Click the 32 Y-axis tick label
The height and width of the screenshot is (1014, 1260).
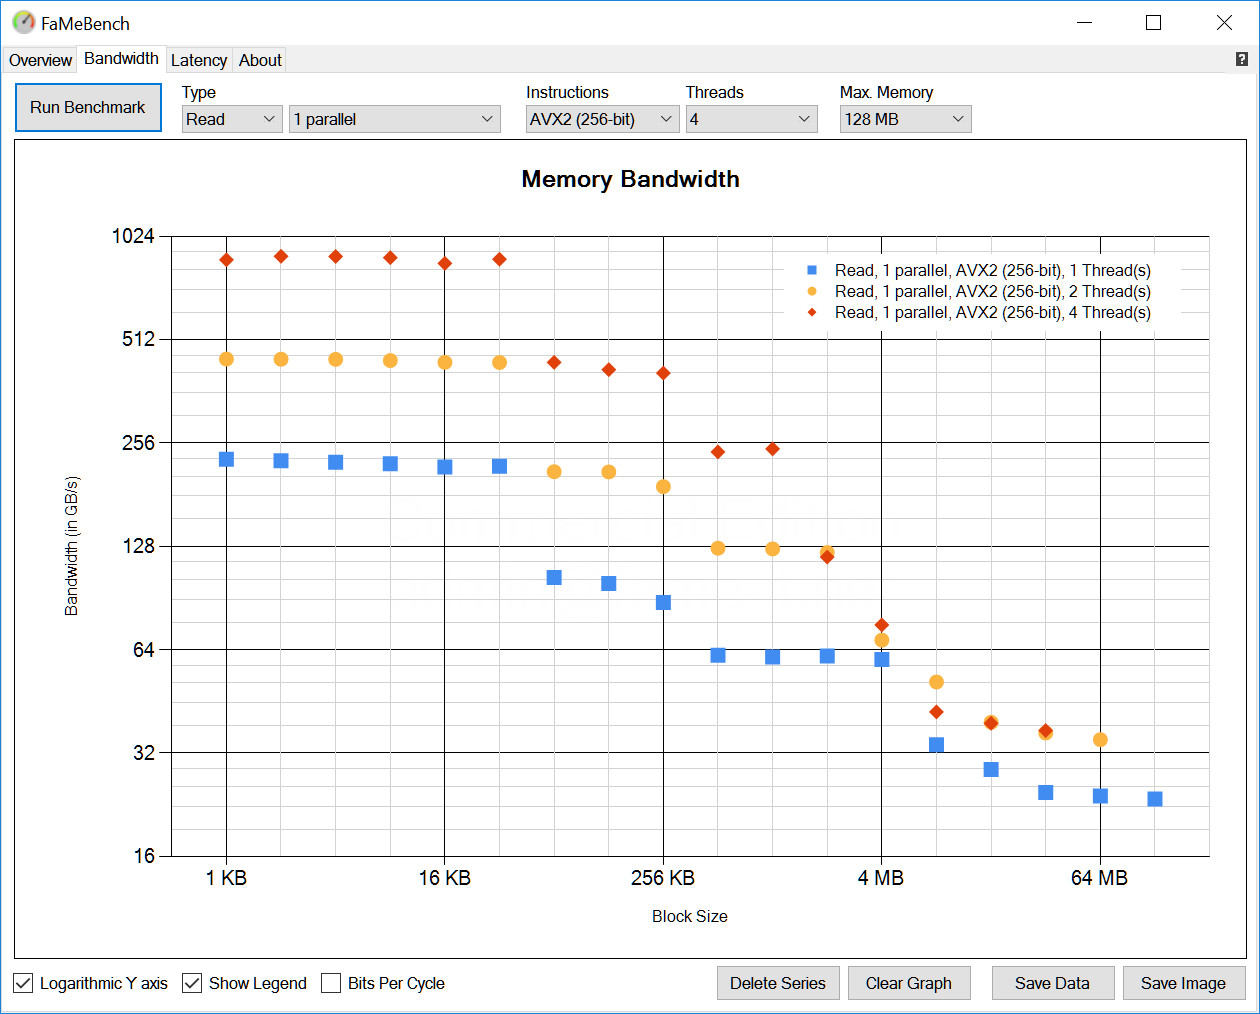(x=144, y=752)
